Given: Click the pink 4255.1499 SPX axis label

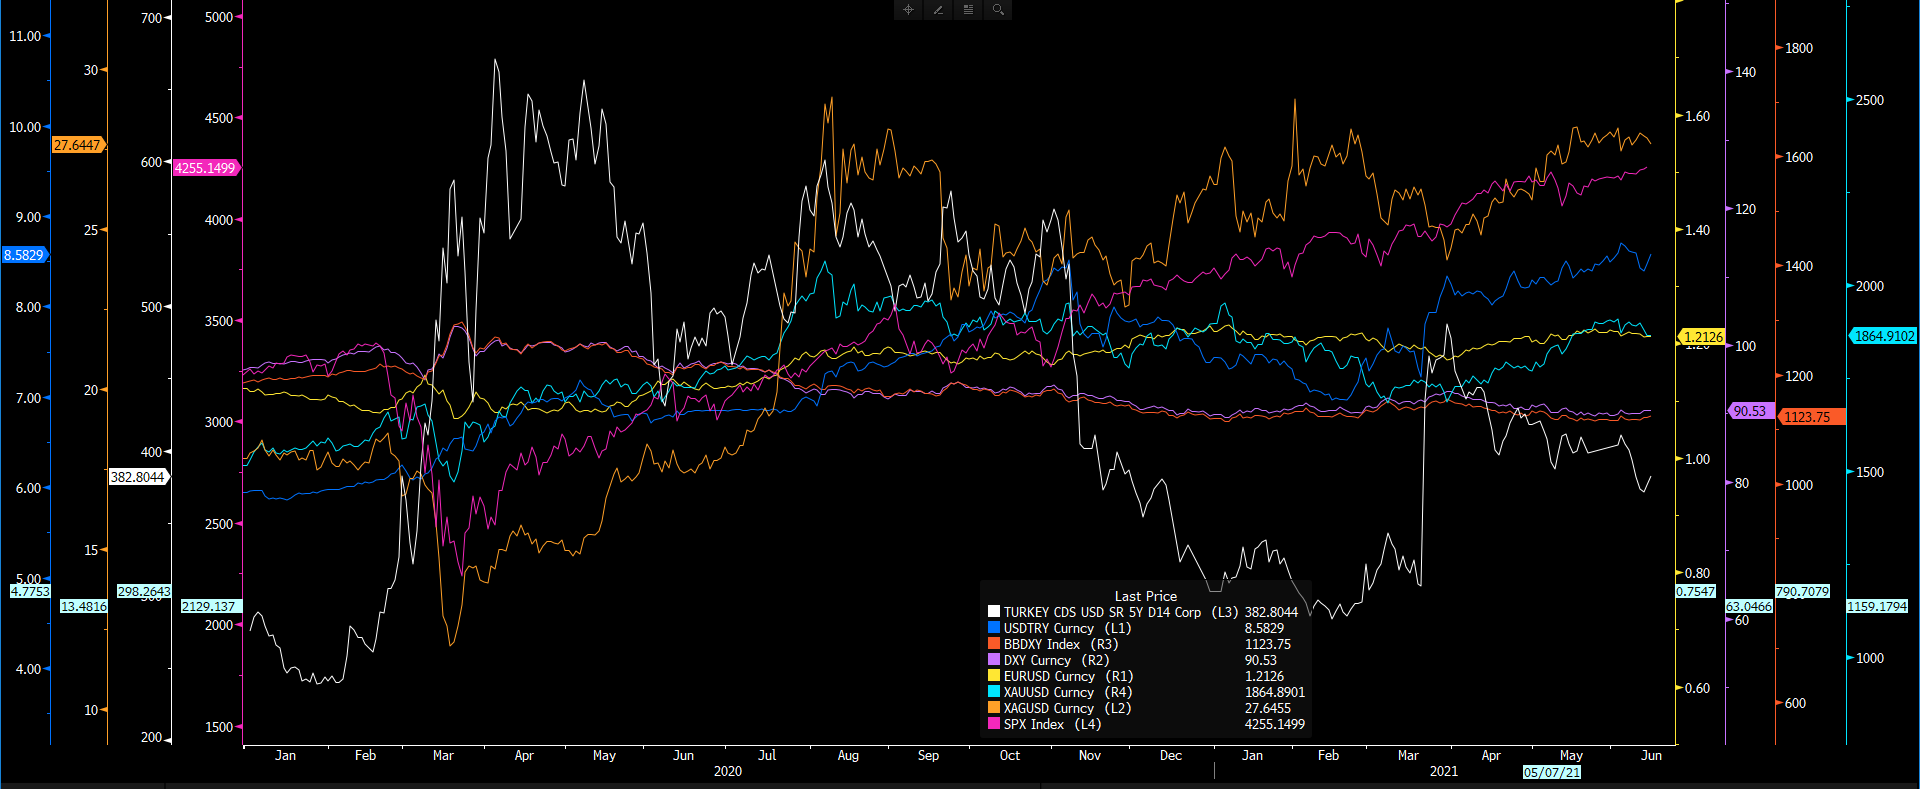Looking at the screenshot, I should (x=206, y=168).
